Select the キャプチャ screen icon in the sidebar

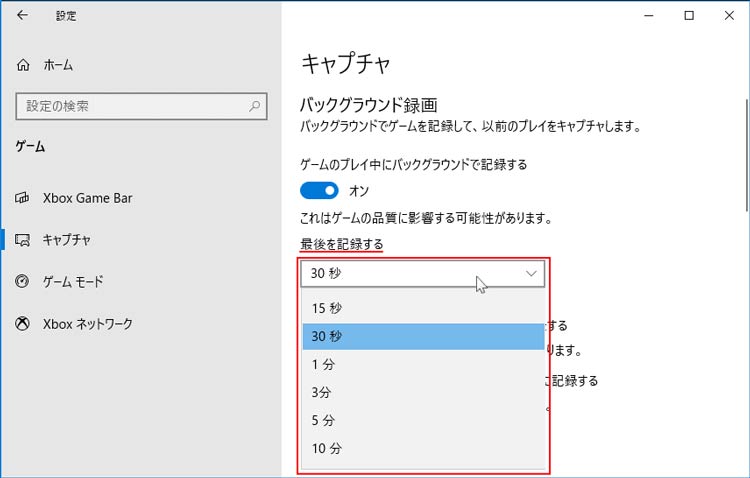(22, 239)
